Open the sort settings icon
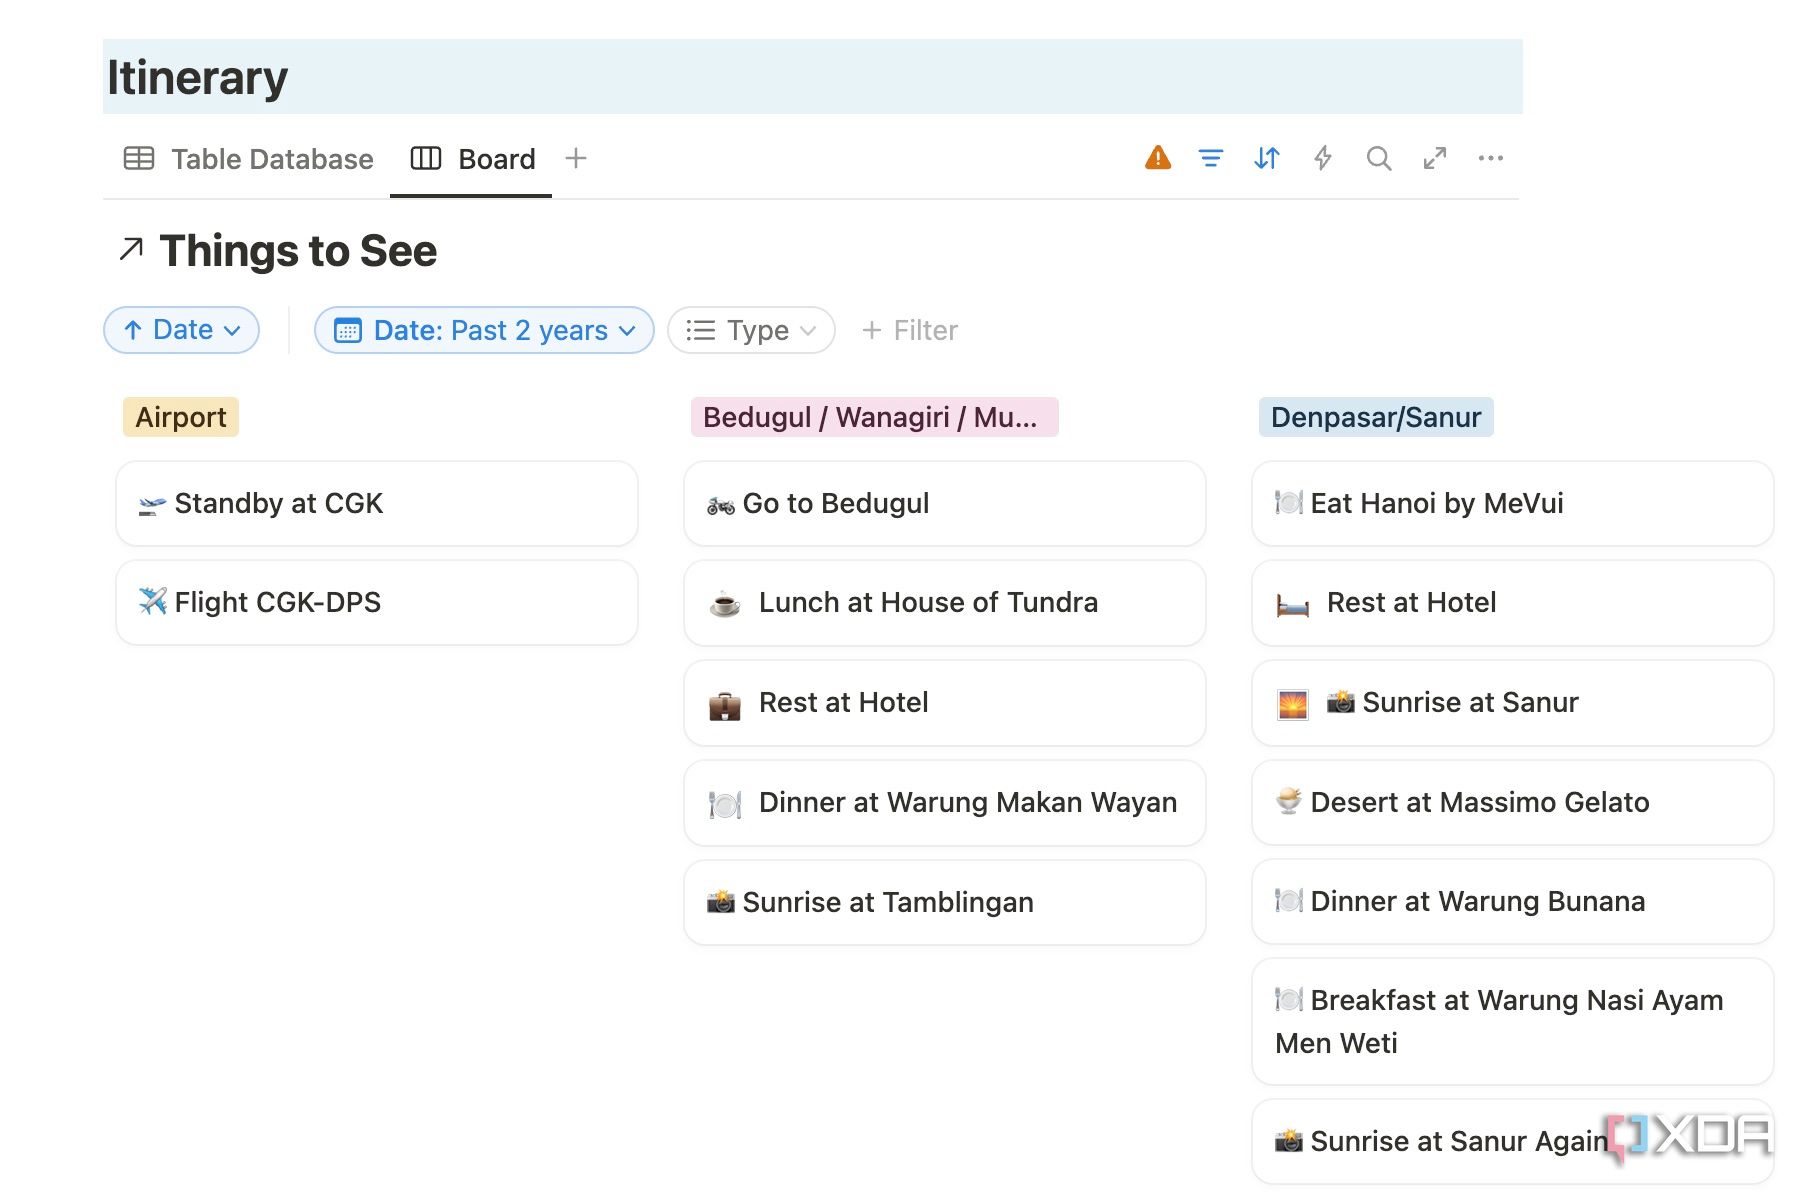 1265,158
